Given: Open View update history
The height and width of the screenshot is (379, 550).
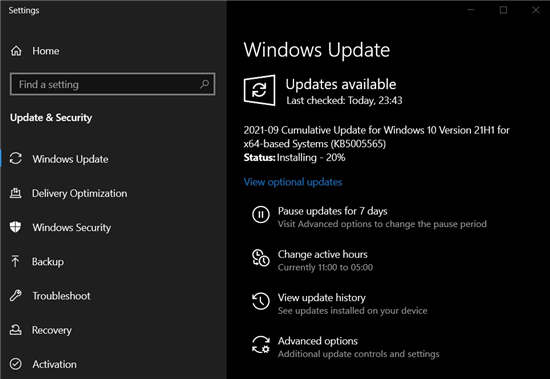Looking at the screenshot, I should [322, 298].
